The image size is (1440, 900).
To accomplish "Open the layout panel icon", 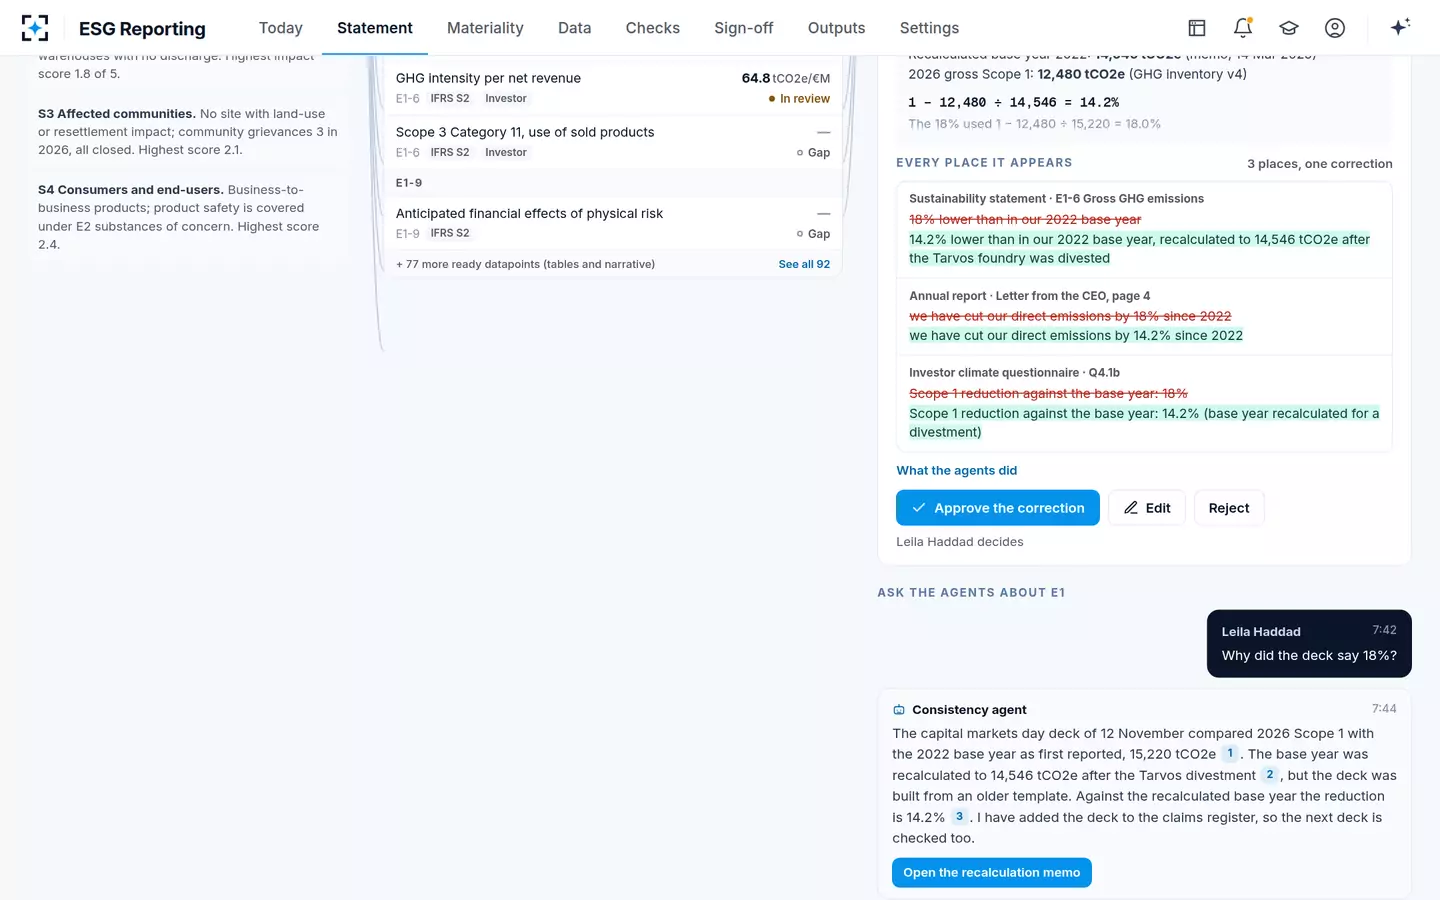I will coord(1197,28).
